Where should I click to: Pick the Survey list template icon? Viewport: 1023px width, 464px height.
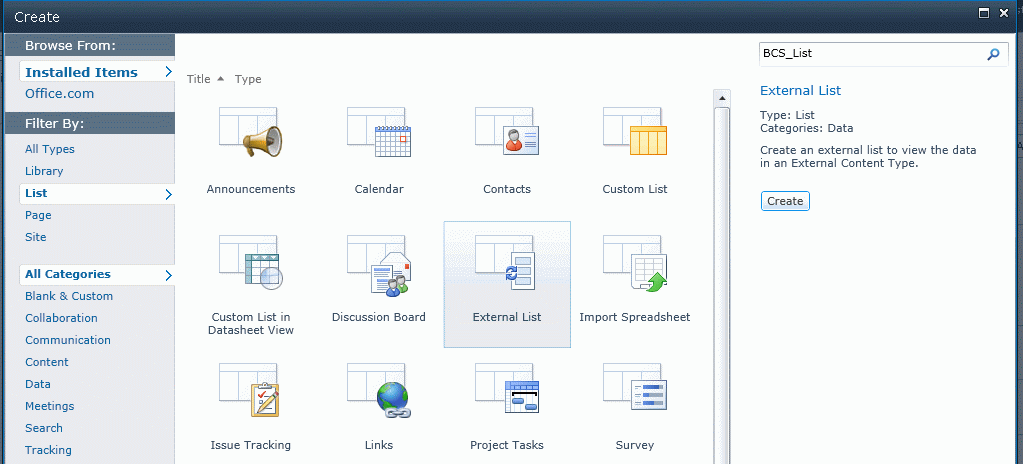click(635, 389)
